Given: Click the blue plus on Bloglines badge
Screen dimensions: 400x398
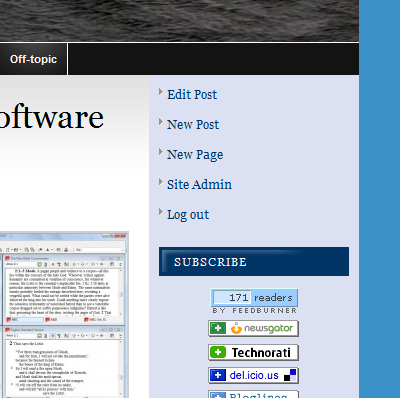Looking at the screenshot, I should pos(218,395).
